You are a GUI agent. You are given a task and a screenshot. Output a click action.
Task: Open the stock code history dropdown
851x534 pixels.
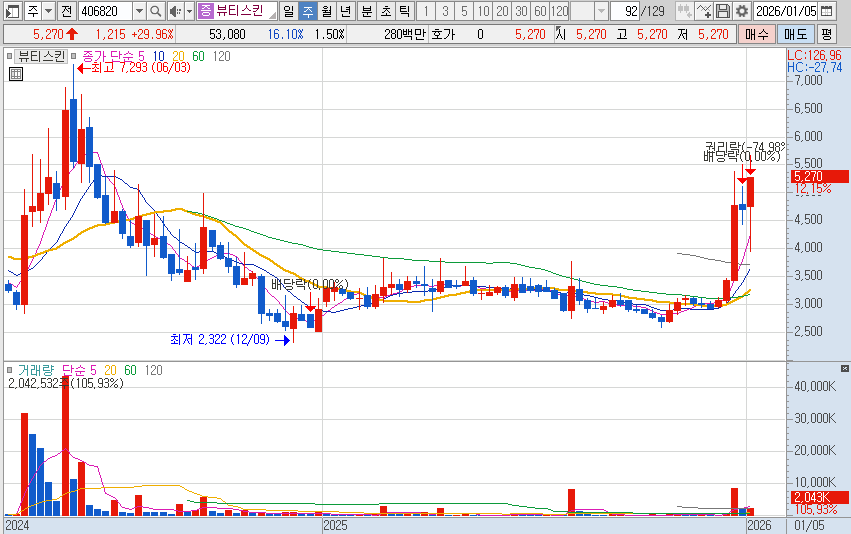[x=139, y=11]
